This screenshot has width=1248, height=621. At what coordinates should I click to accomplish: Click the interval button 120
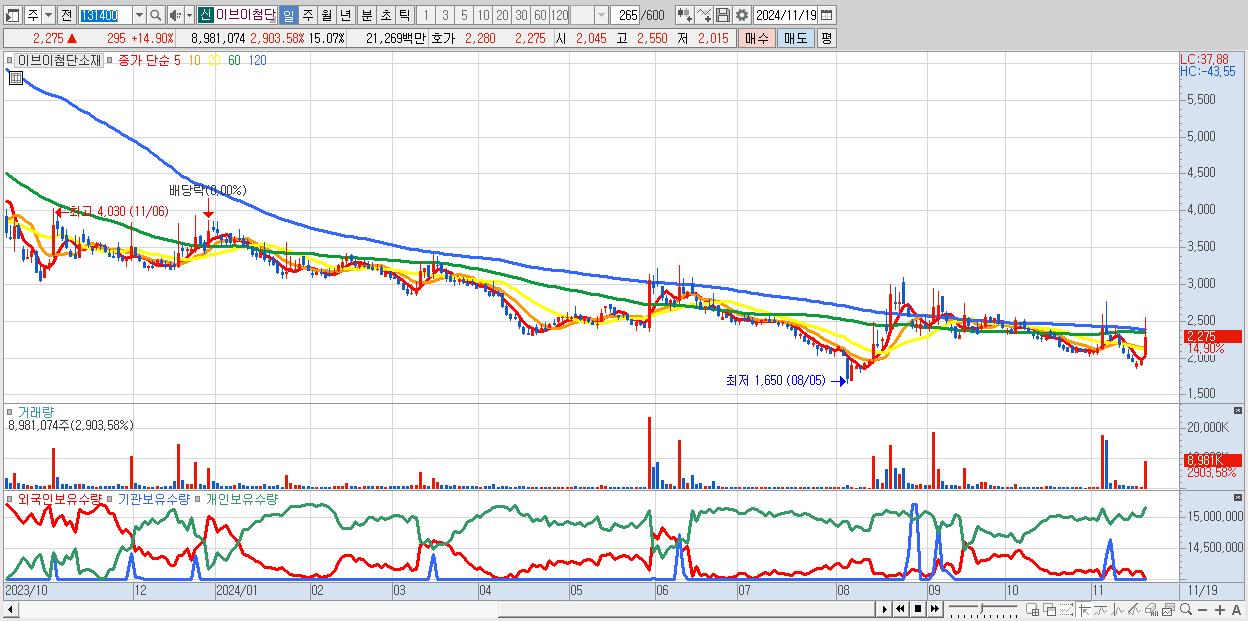tap(559, 15)
